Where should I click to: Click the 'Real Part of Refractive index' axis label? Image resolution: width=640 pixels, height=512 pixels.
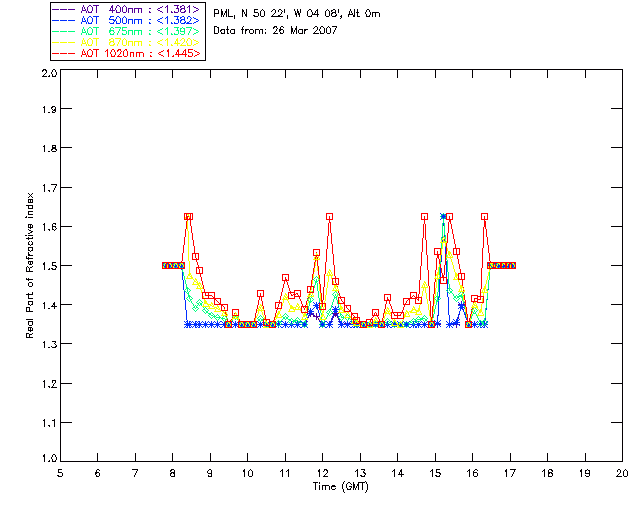(x=29, y=266)
